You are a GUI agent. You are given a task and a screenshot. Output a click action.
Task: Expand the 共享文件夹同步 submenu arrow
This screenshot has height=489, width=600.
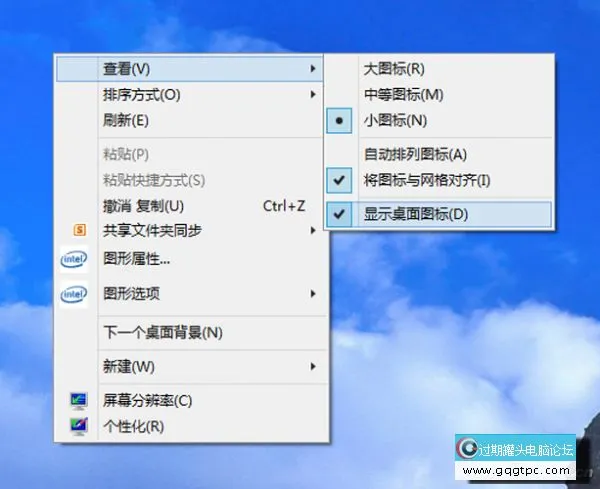tap(313, 230)
